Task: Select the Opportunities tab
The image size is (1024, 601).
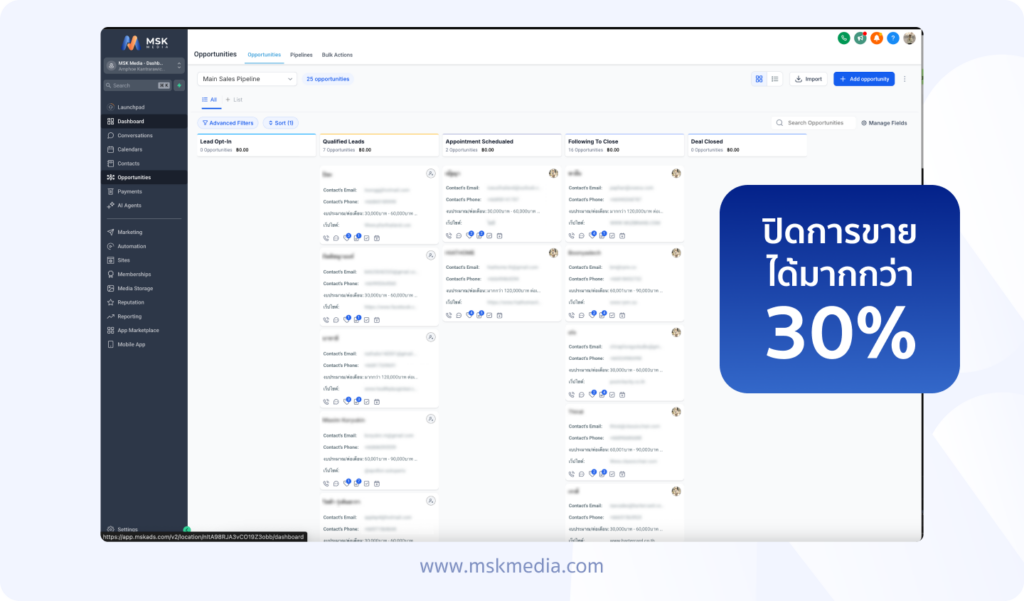Action: coord(264,55)
